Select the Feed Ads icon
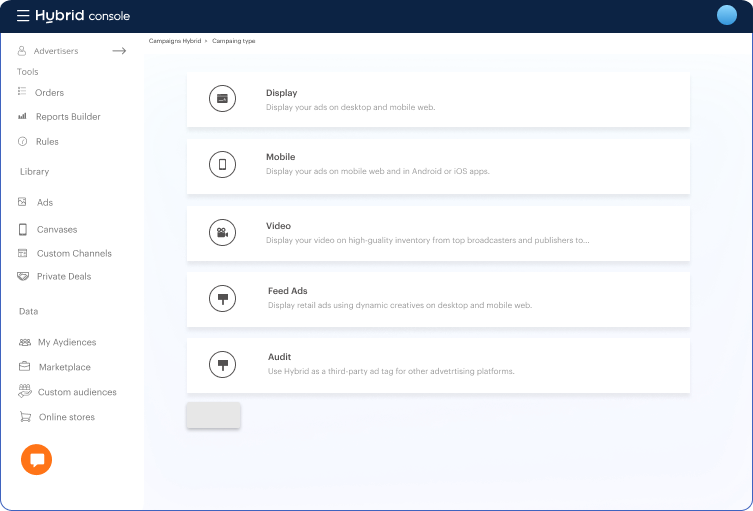Viewport: 753px width, 511px height. [222, 298]
